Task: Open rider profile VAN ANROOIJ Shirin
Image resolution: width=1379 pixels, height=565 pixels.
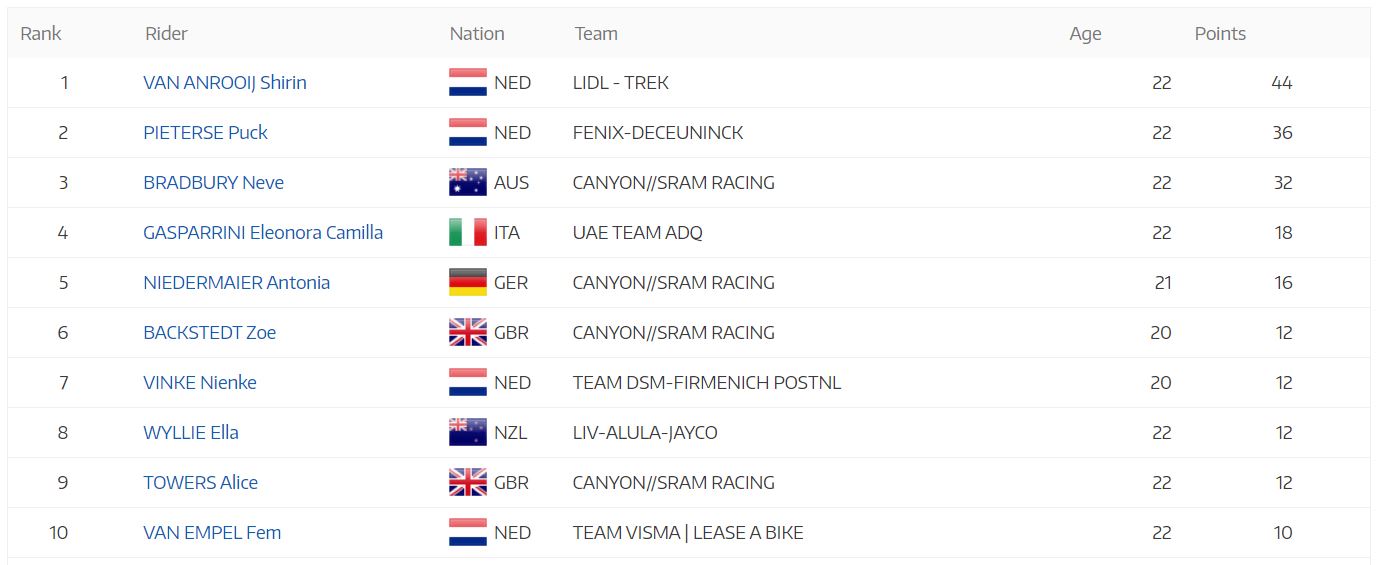Action: tap(225, 82)
